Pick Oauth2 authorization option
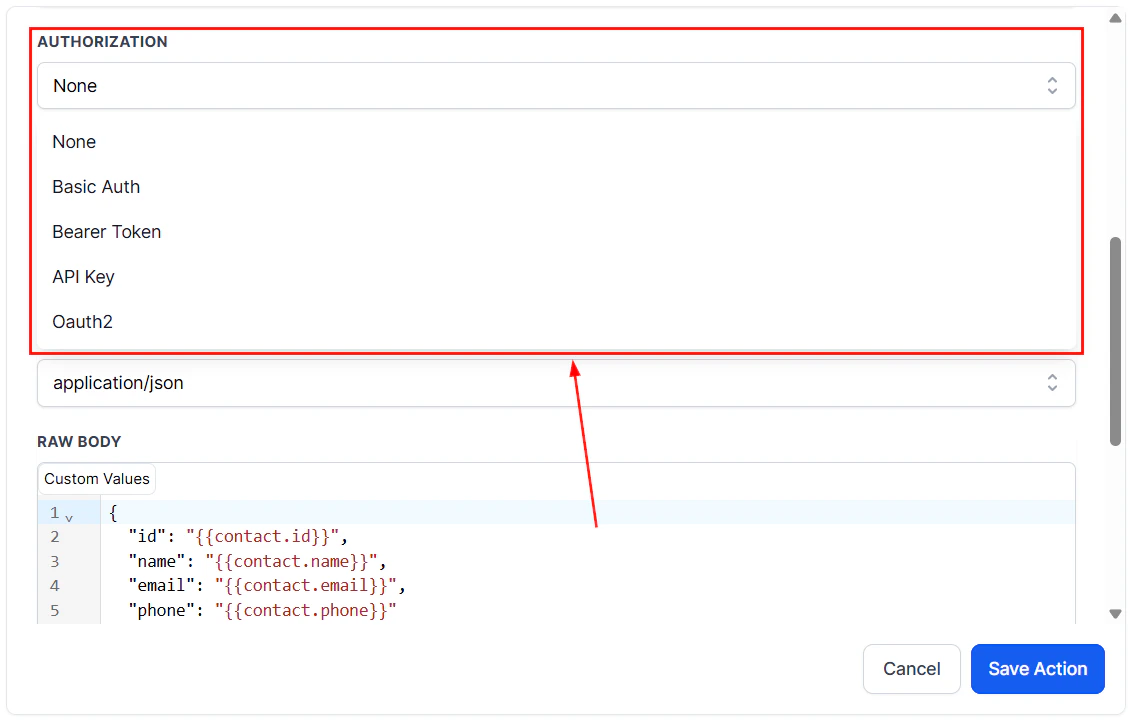 pos(82,322)
